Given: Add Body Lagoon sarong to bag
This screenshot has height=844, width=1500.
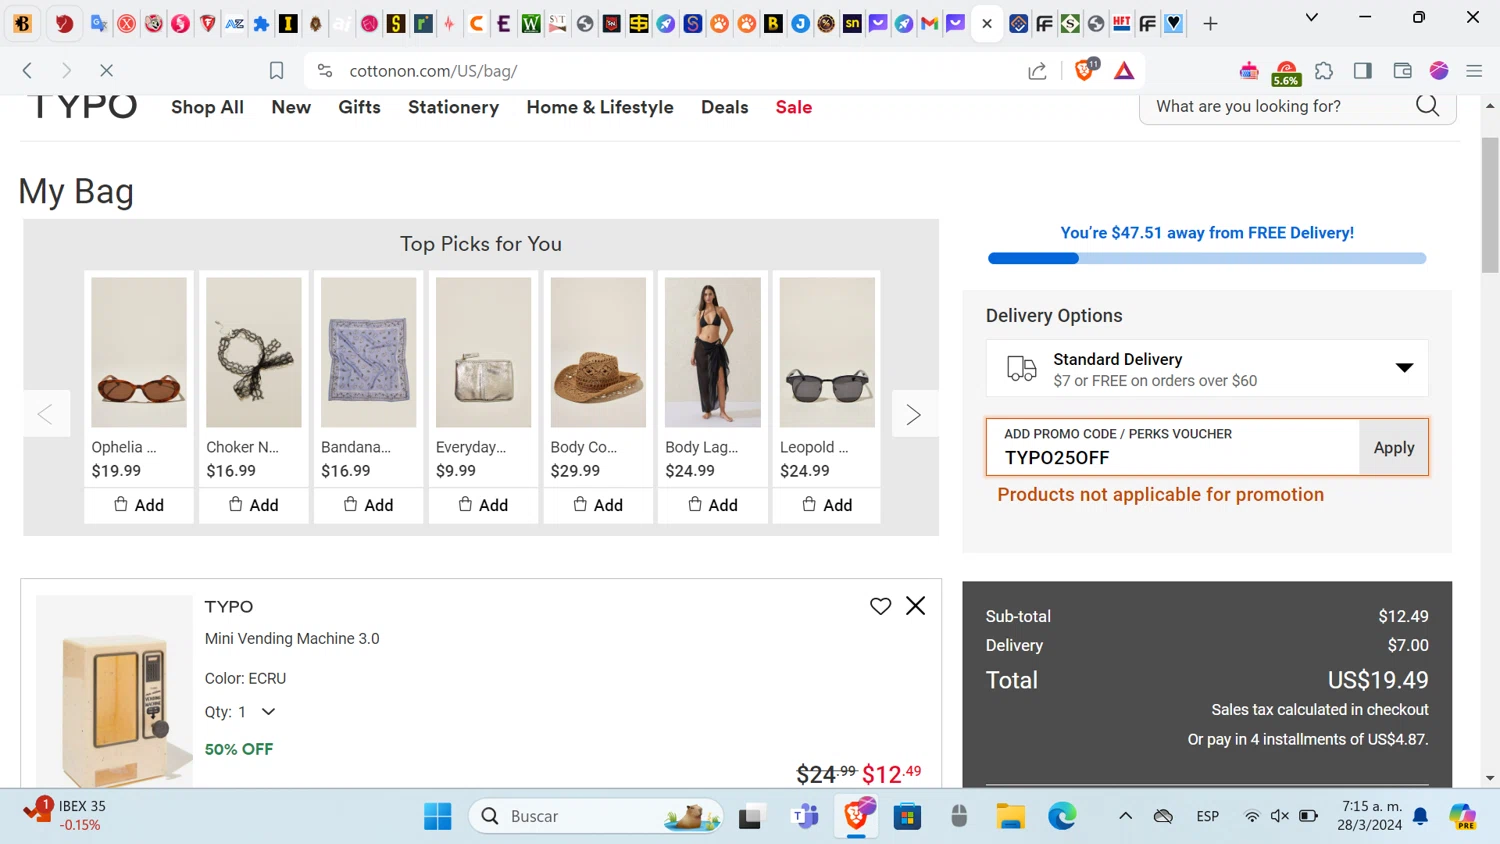Looking at the screenshot, I should click(x=713, y=505).
